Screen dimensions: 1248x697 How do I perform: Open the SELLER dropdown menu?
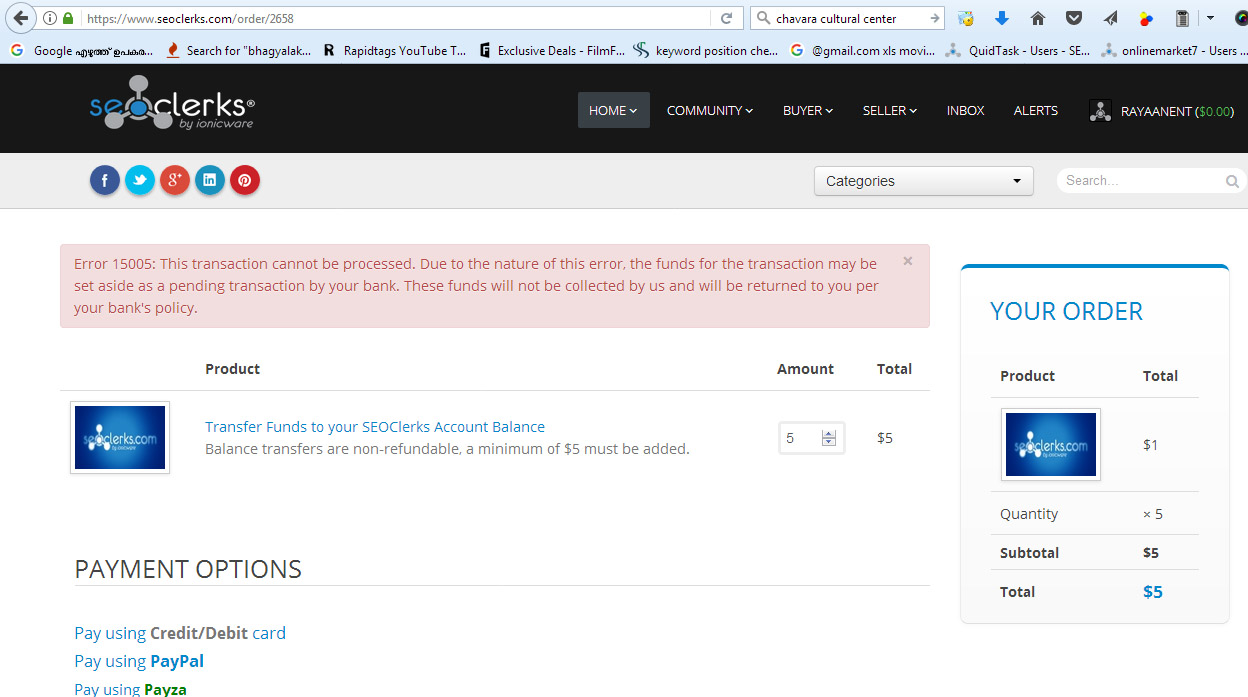pos(889,110)
